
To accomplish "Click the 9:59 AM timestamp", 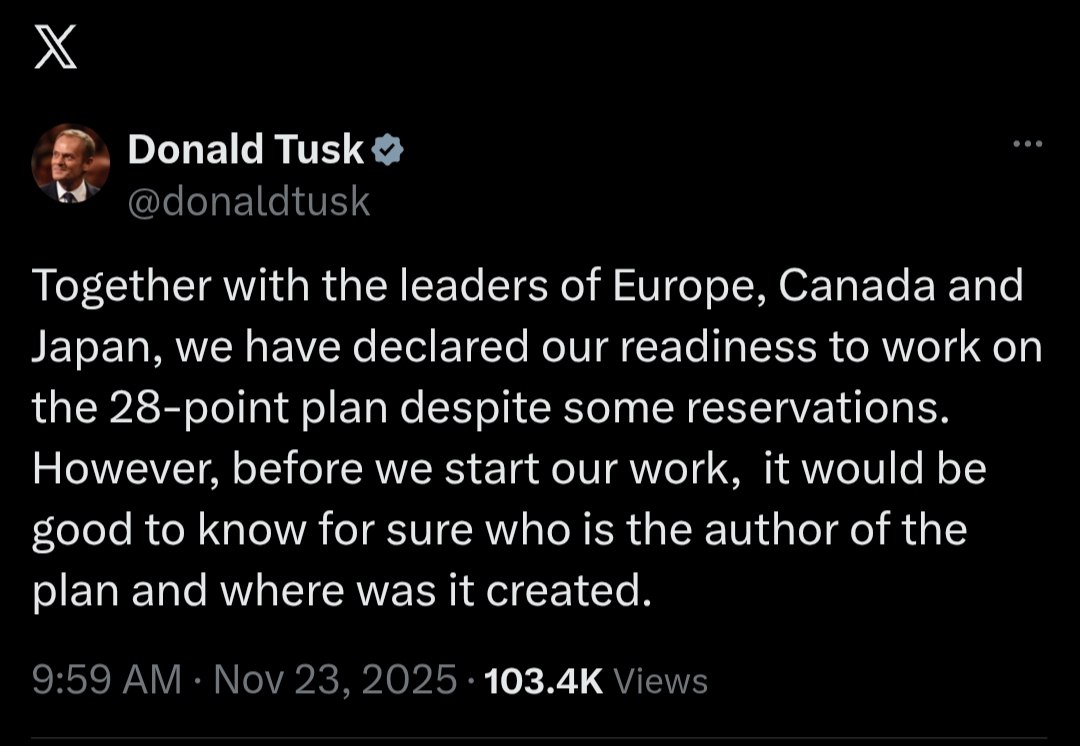I will click(107, 681).
